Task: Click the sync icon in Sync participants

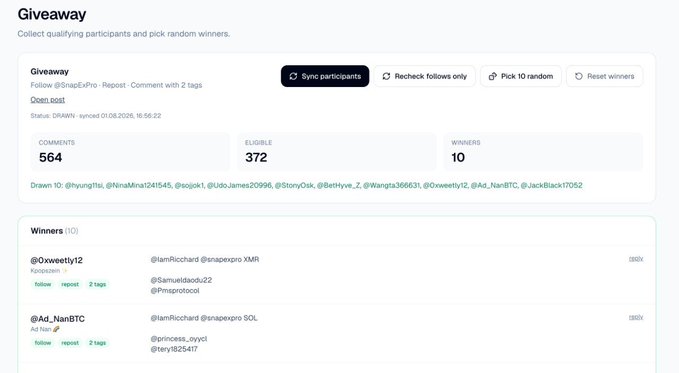Action: click(x=293, y=76)
